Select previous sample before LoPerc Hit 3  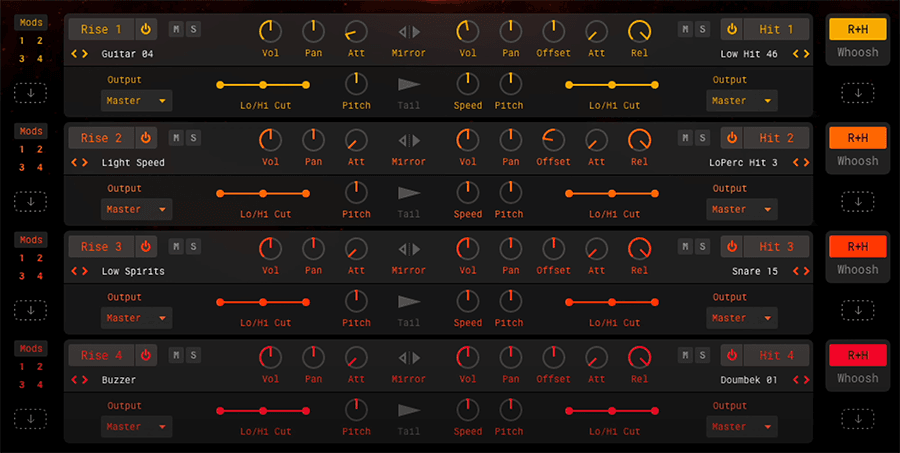point(796,162)
